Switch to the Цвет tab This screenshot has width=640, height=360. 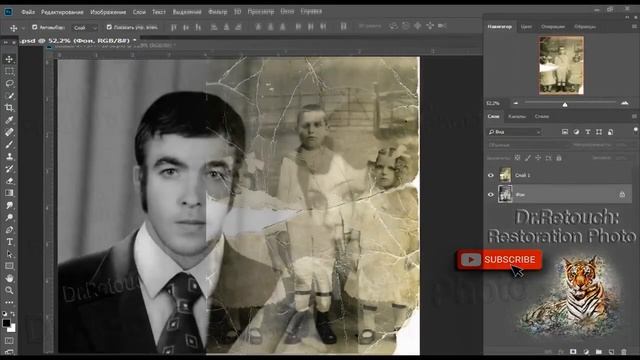coord(526,27)
